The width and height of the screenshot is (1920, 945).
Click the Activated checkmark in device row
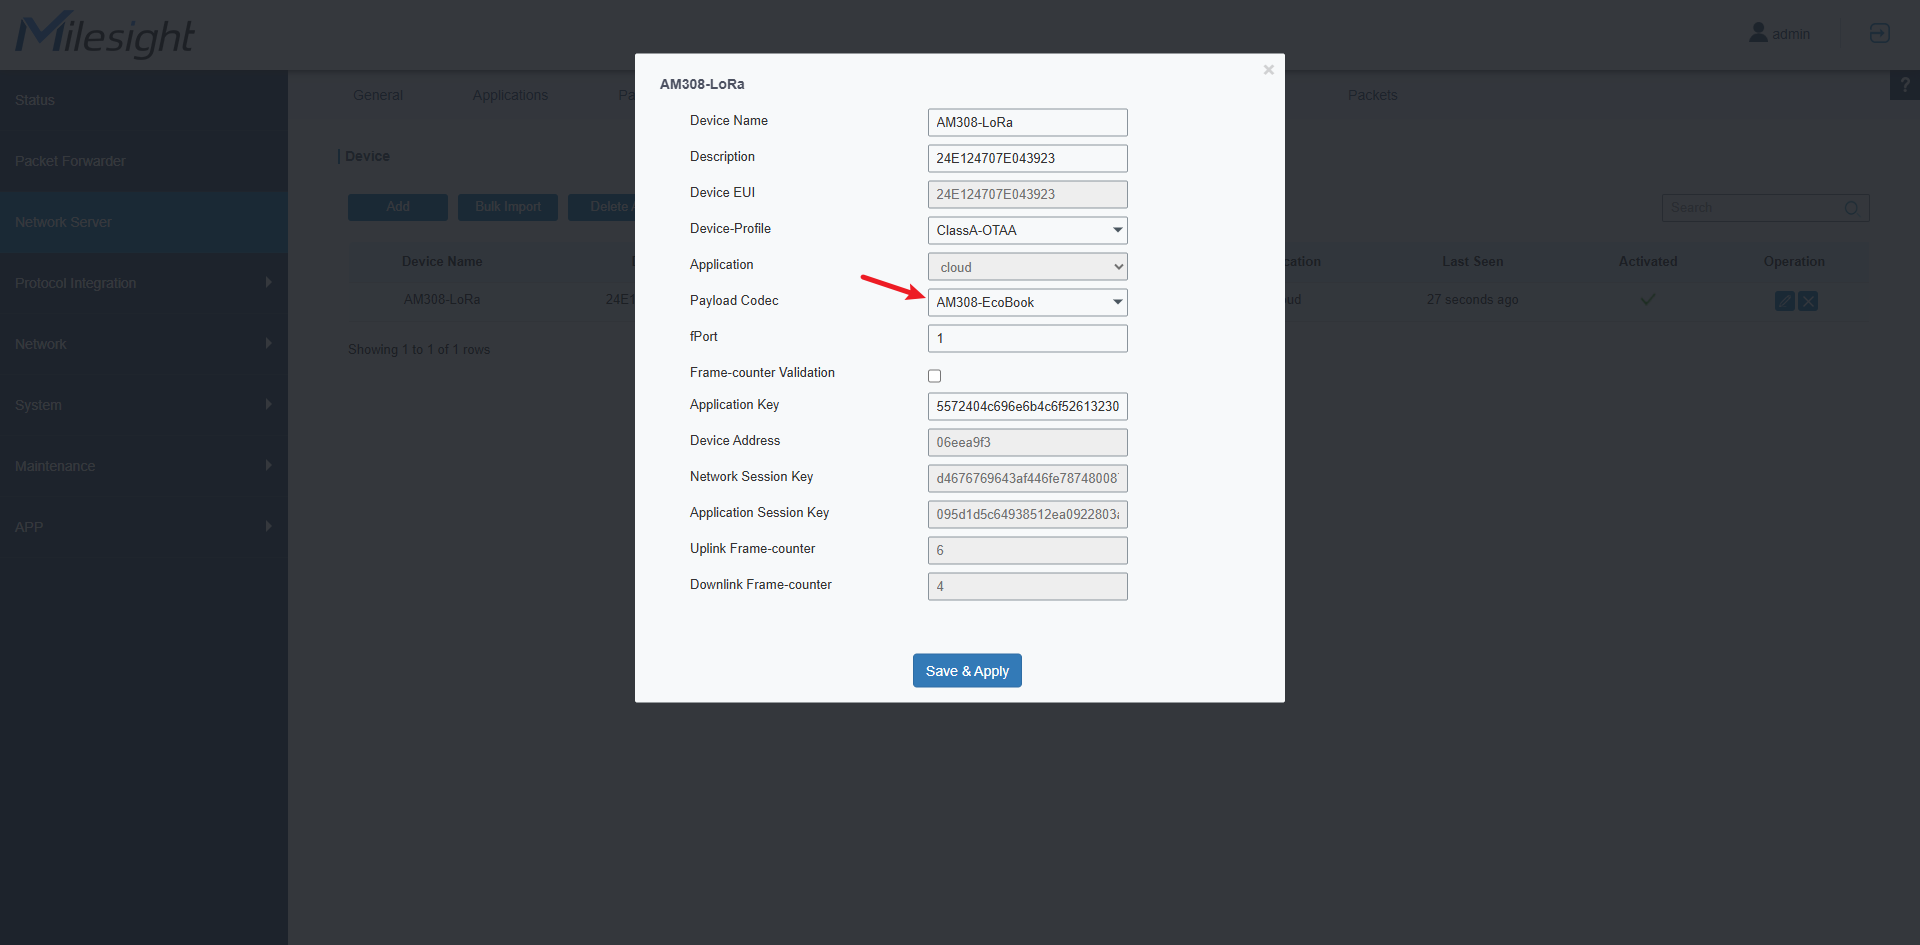coord(1648,299)
